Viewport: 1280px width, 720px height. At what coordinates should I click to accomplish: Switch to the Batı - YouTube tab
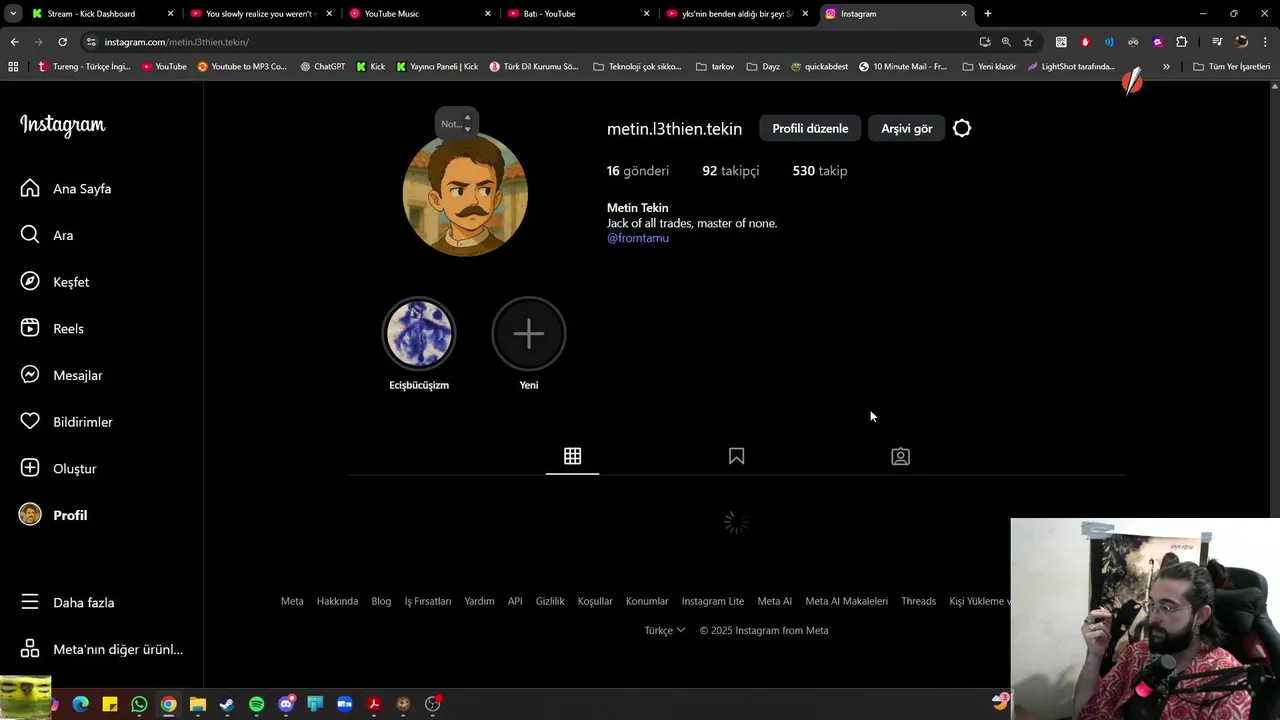[x=578, y=14]
